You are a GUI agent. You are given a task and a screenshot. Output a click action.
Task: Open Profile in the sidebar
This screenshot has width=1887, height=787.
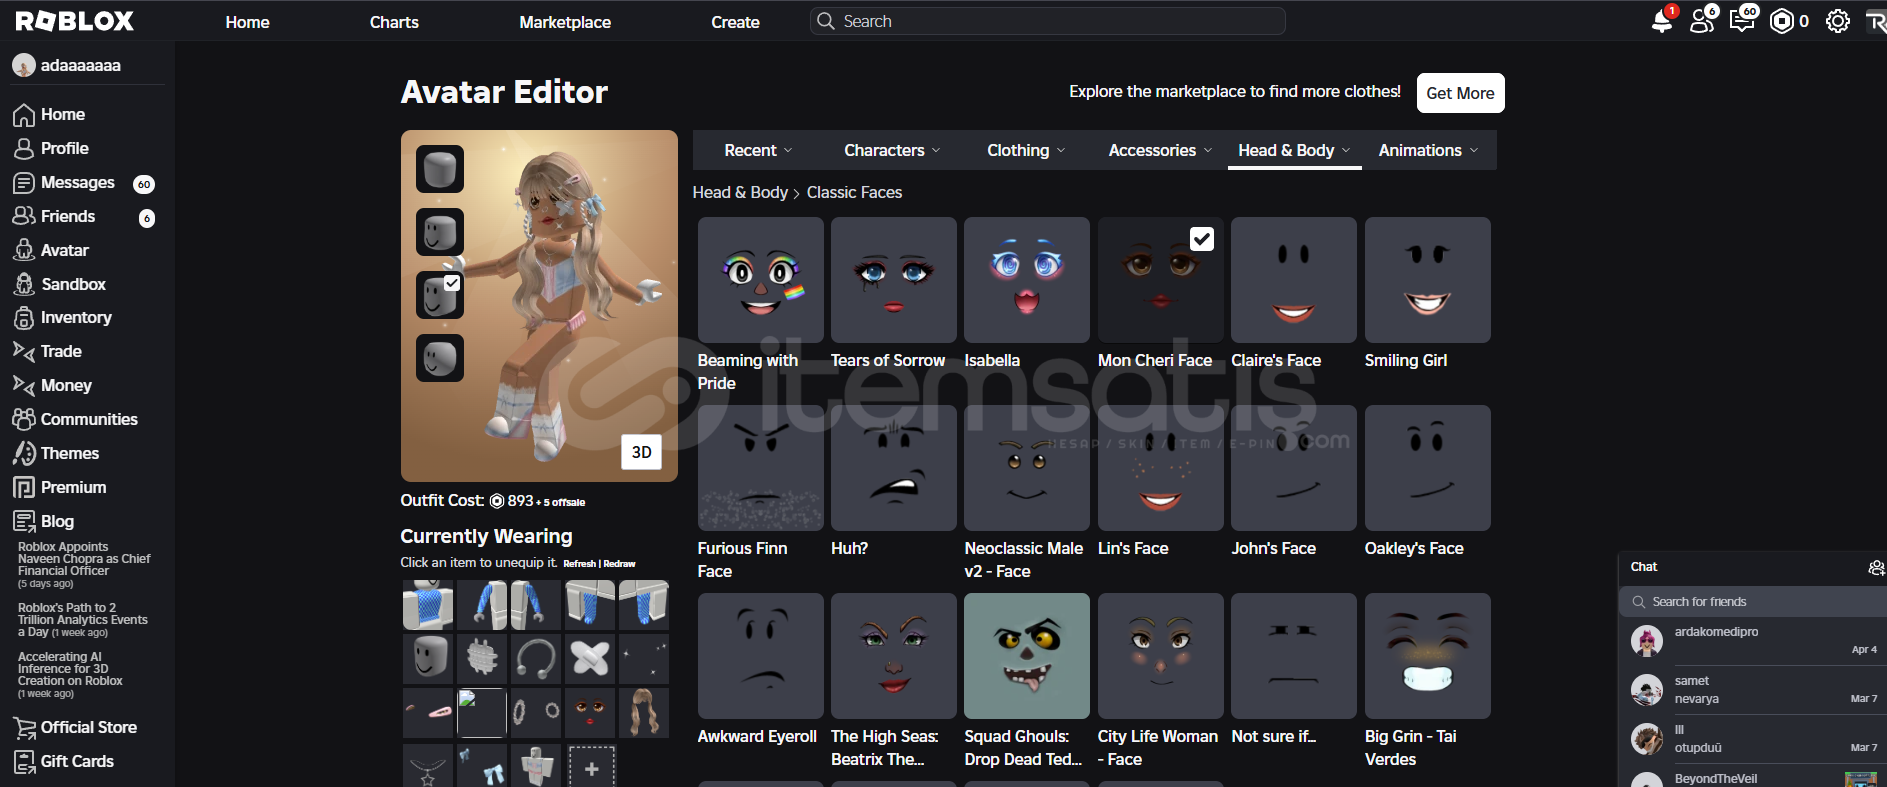tap(52, 149)
